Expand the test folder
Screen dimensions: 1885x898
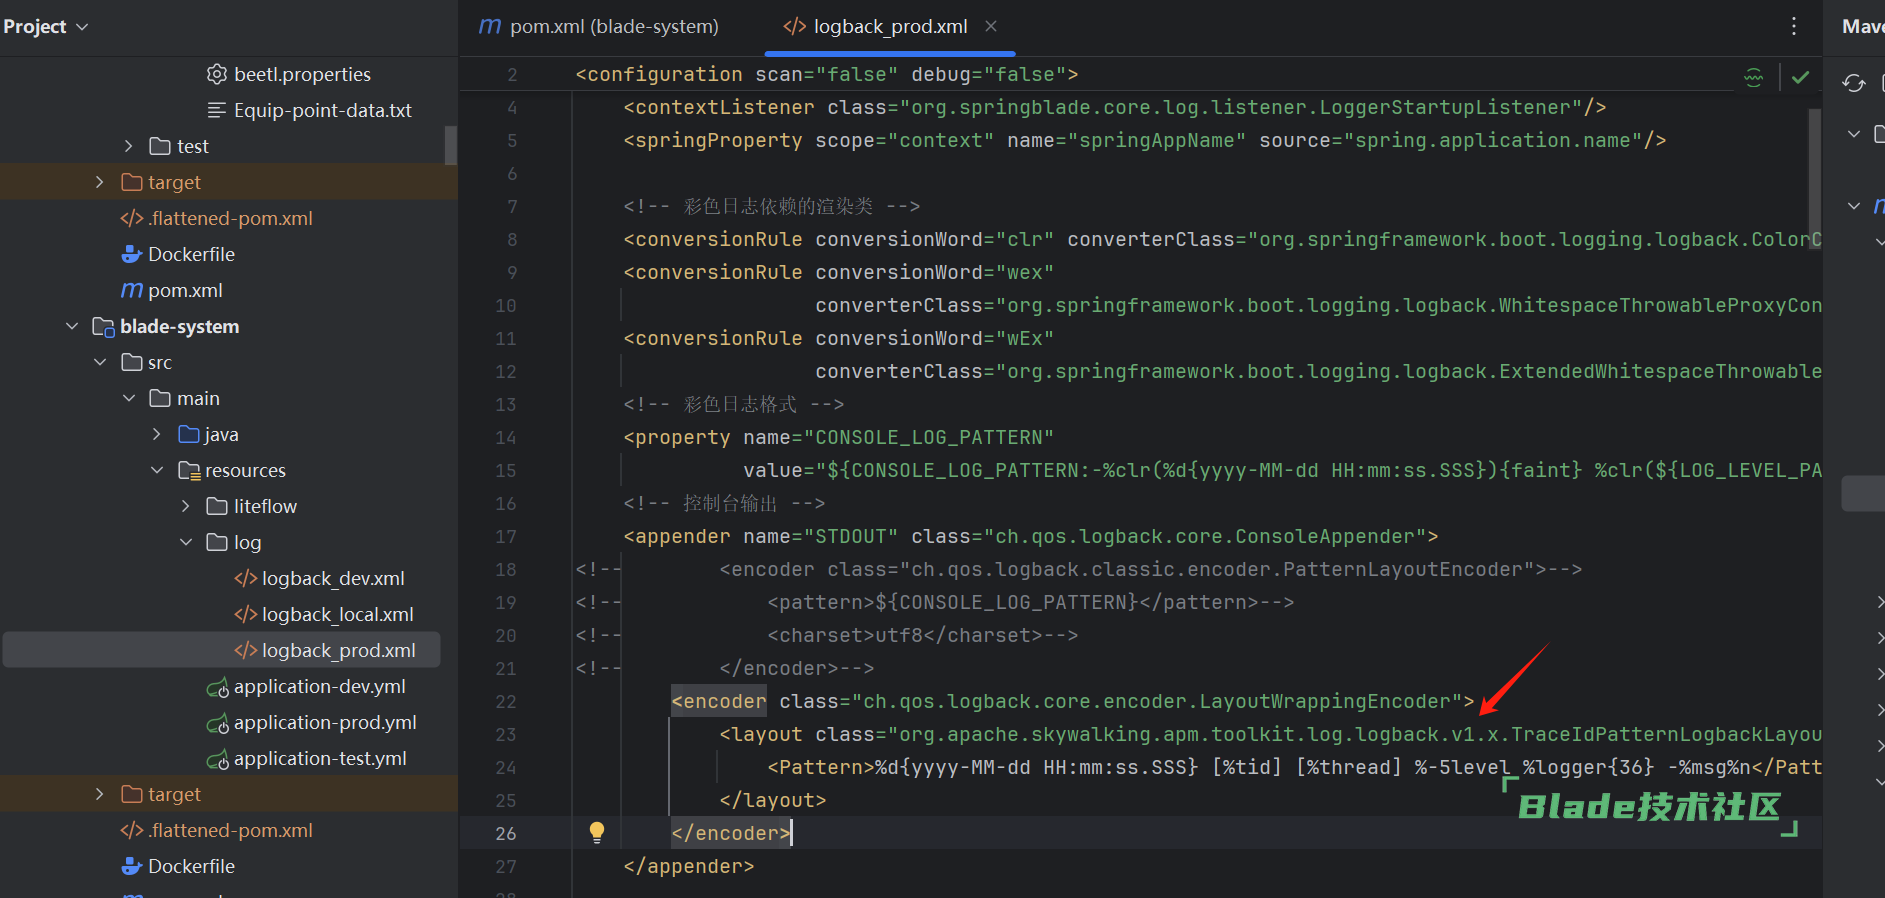pyautogui.click(x=128, y=146)
